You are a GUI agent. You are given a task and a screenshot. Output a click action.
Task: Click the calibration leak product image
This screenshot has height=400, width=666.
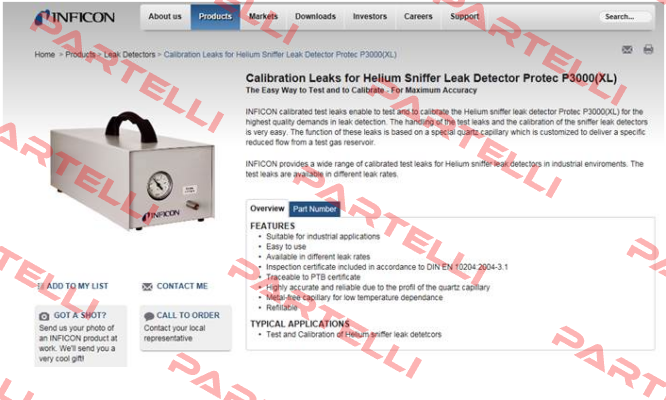click(x=132, y=171)
